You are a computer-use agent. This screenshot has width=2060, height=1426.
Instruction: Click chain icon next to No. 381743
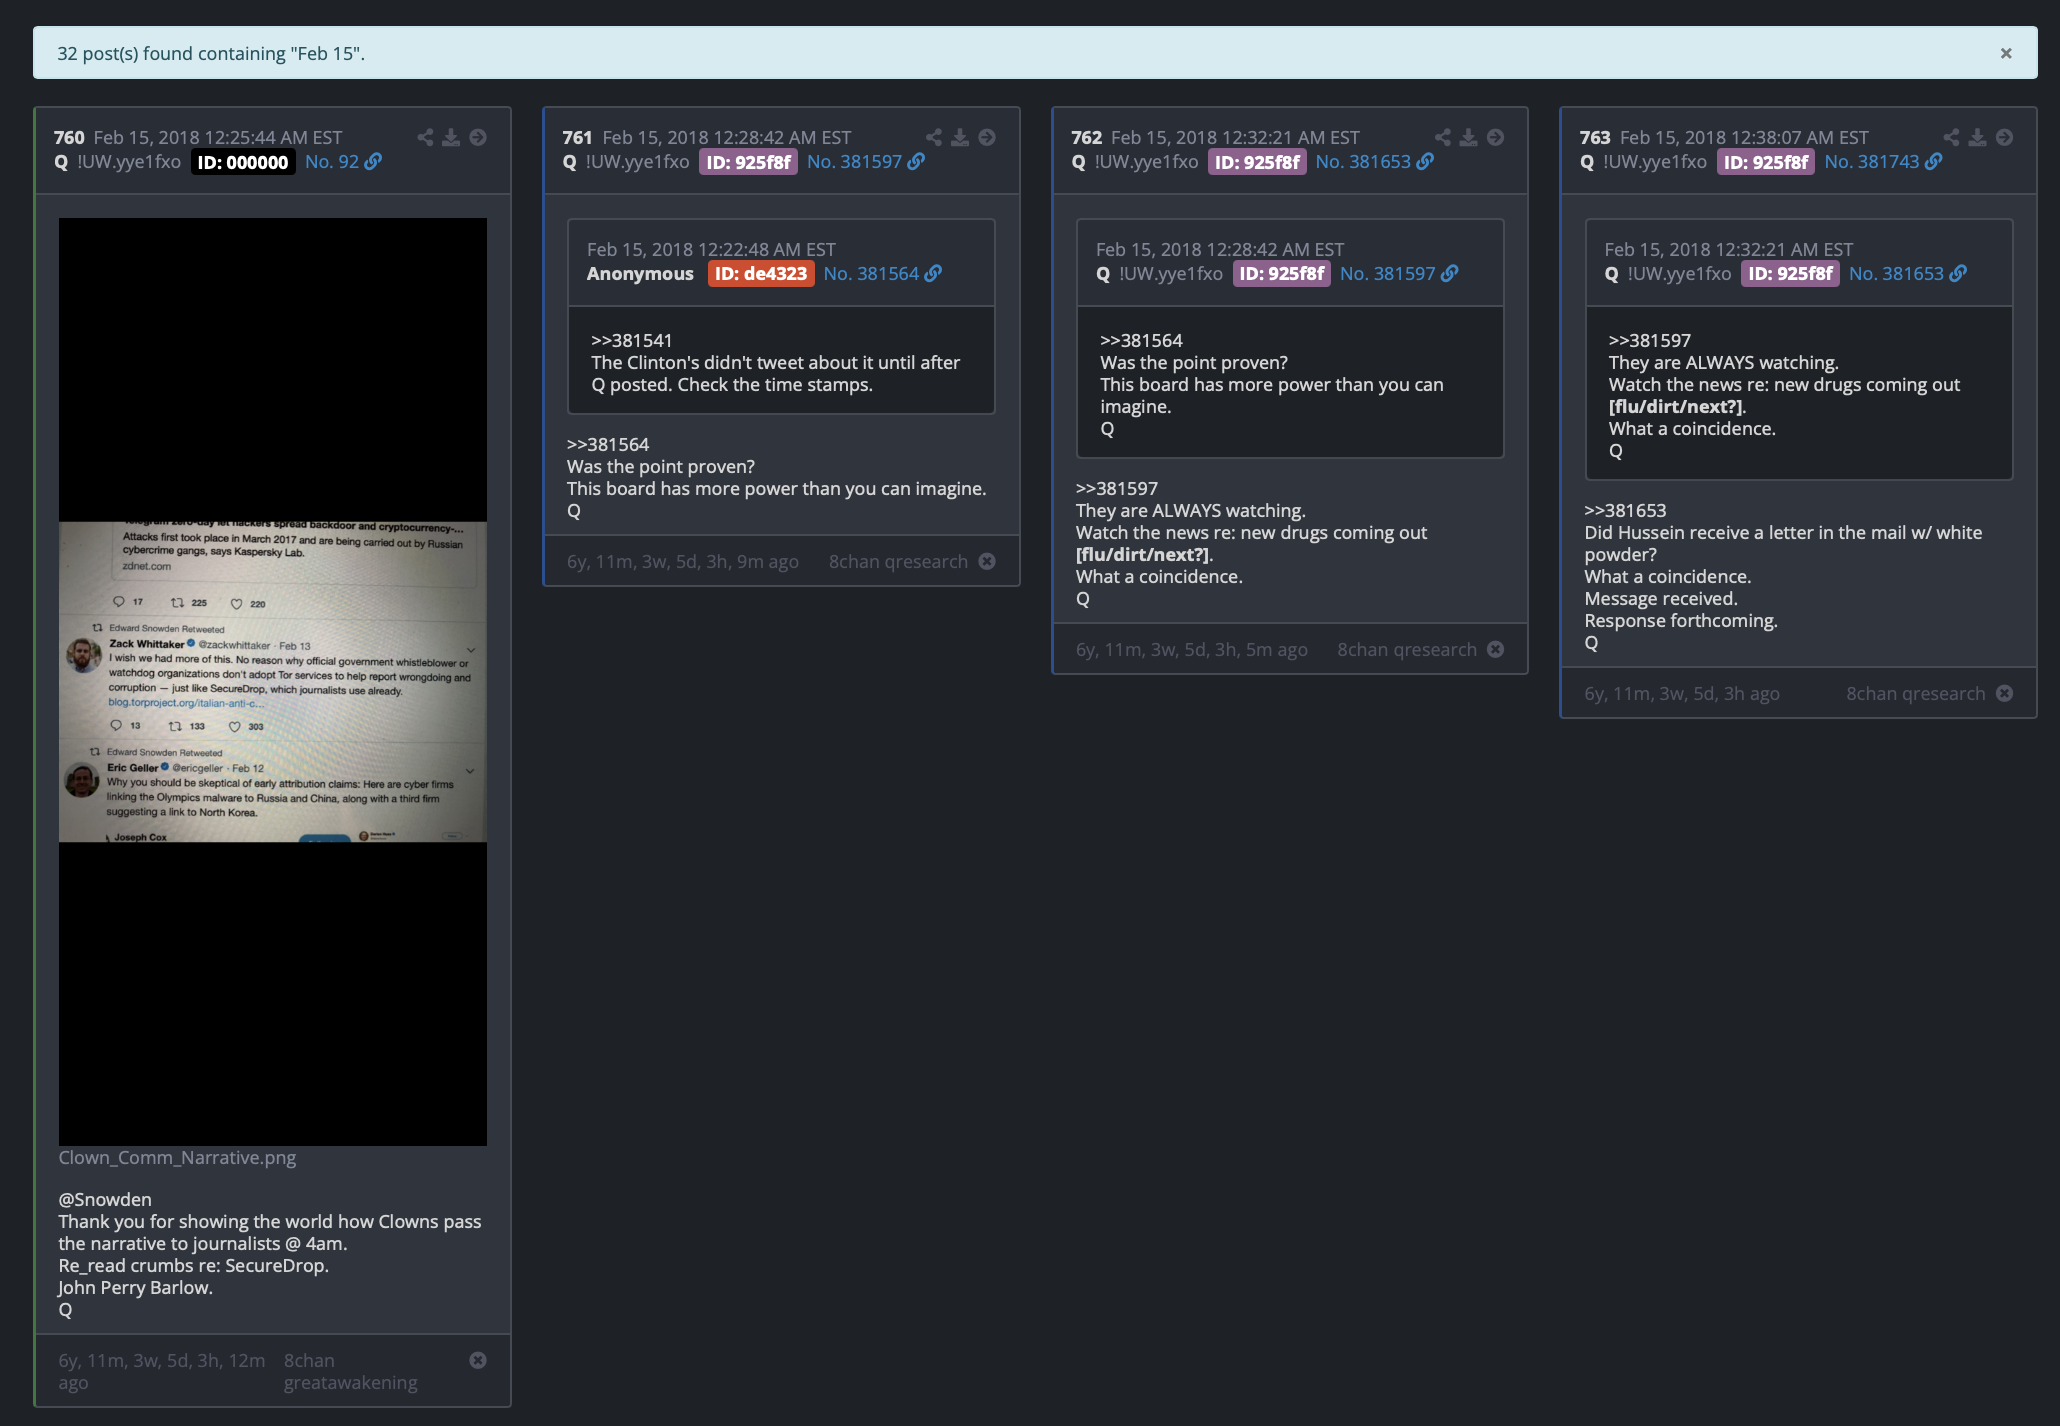click(x=1934, y=161)
